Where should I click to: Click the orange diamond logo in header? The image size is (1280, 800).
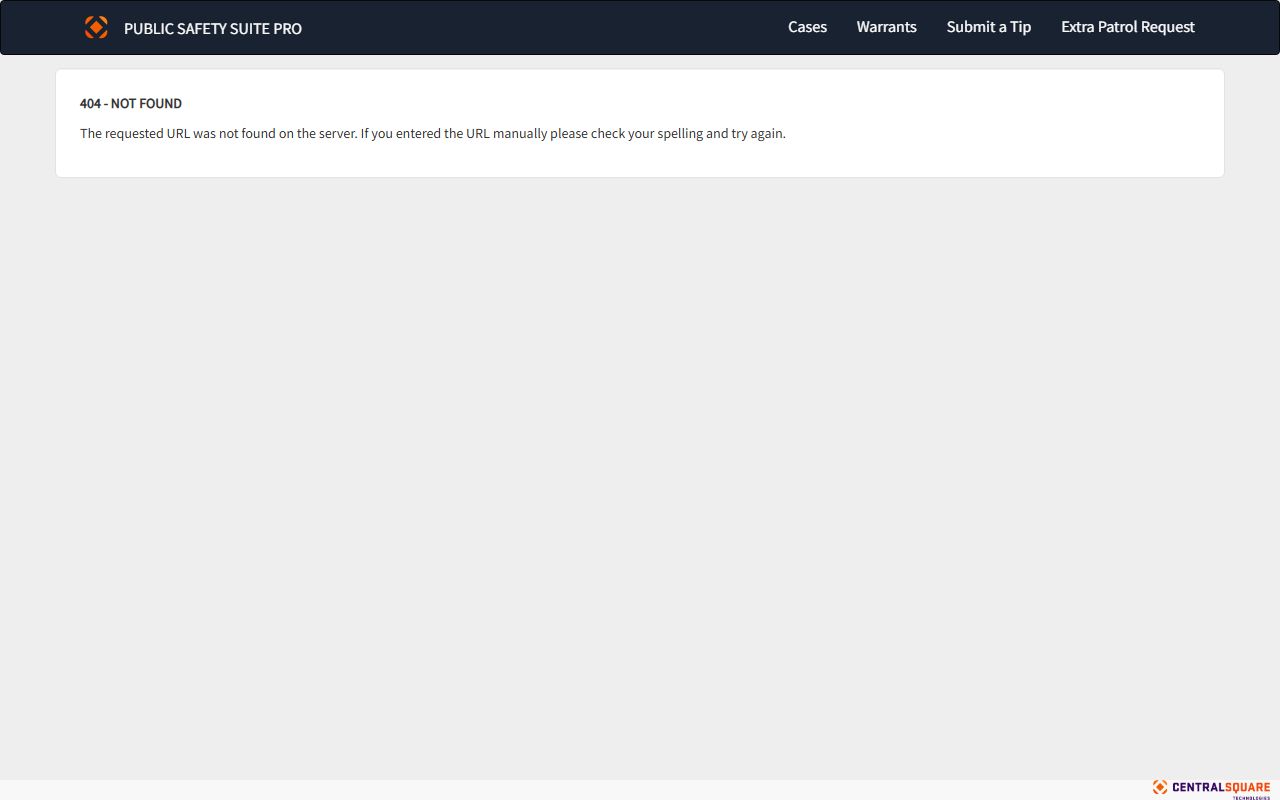click(96, 27)
